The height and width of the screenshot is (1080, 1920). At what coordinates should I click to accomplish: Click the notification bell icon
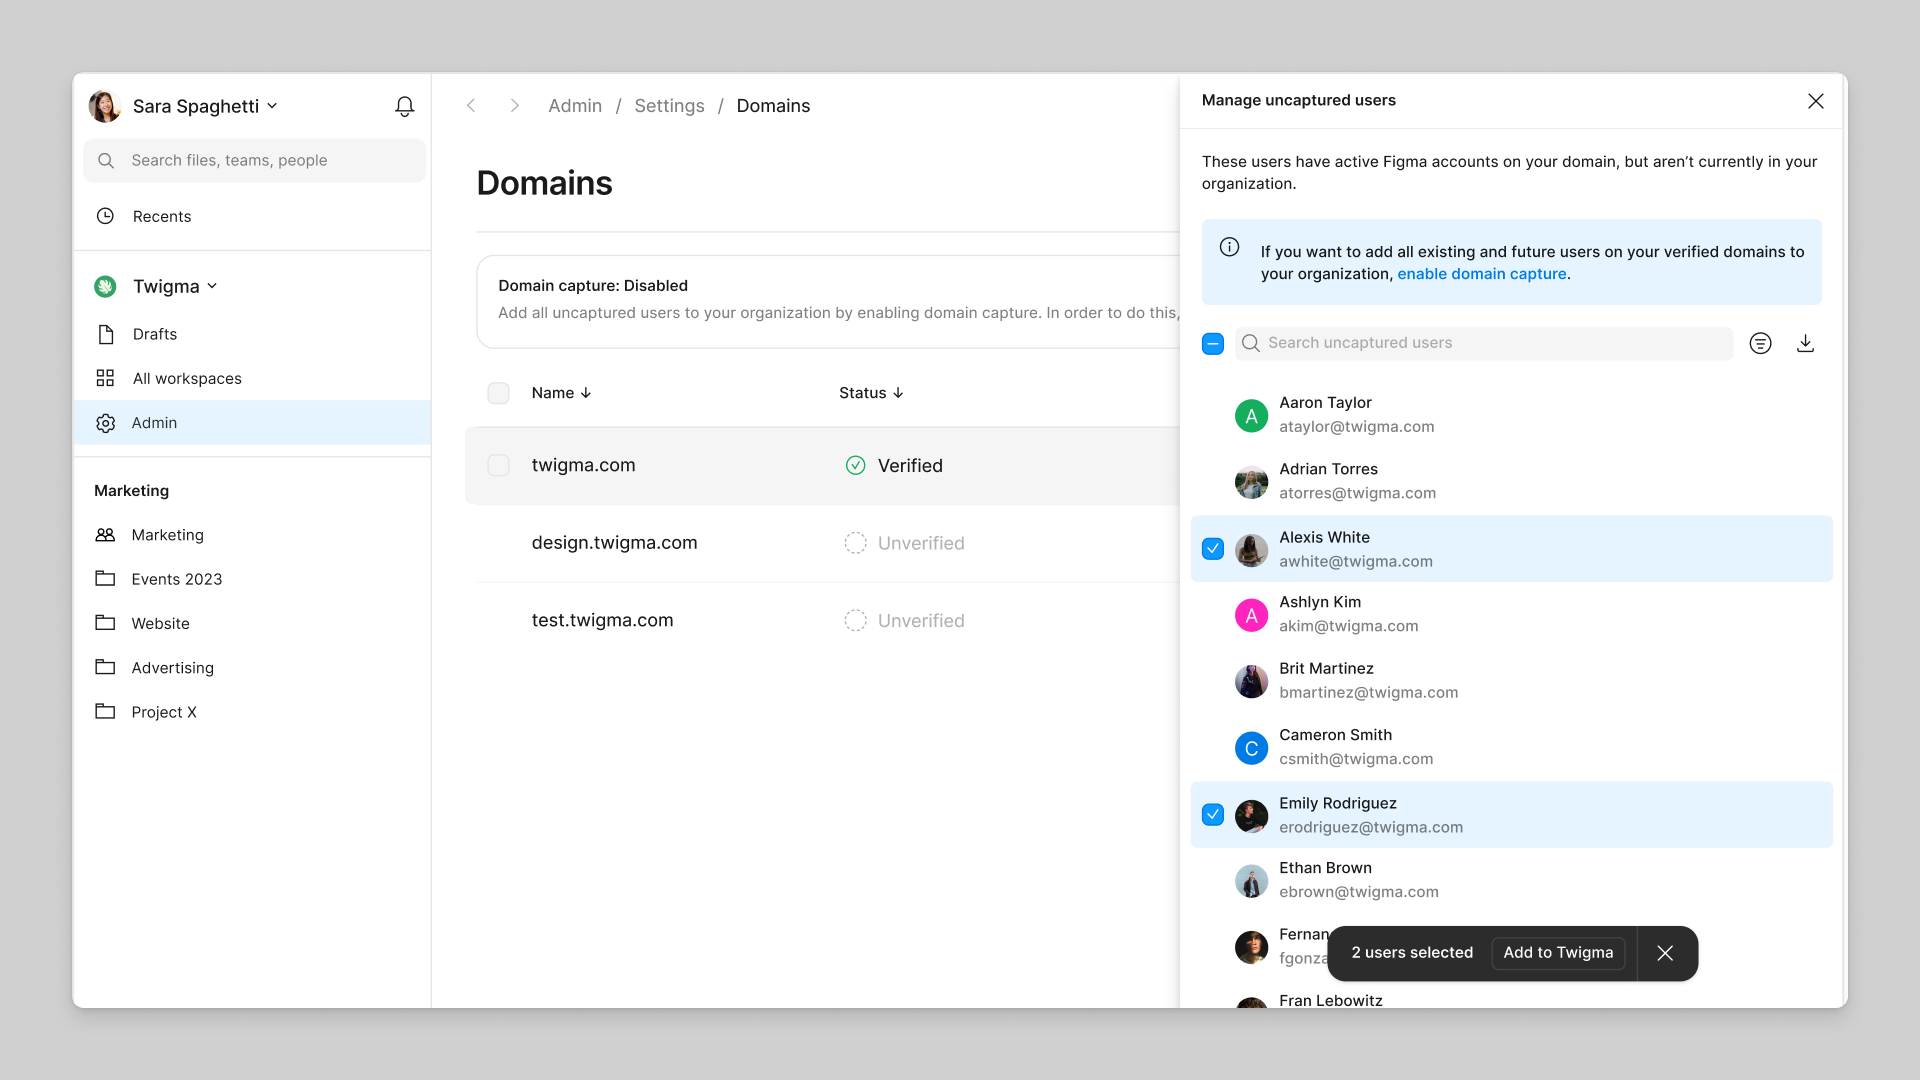pyautogui.click(x=405, y=107)
